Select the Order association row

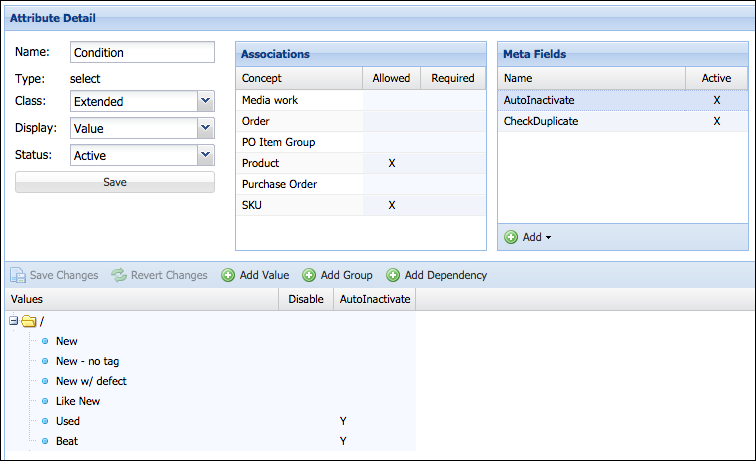361,121
